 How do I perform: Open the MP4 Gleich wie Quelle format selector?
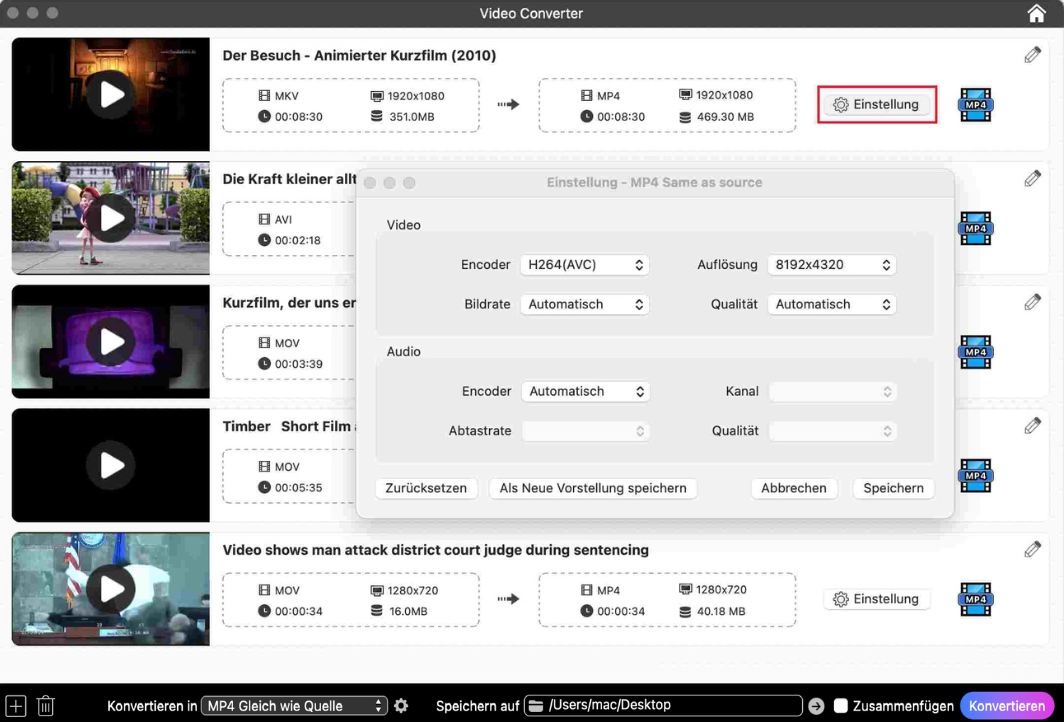pos(294,705)
